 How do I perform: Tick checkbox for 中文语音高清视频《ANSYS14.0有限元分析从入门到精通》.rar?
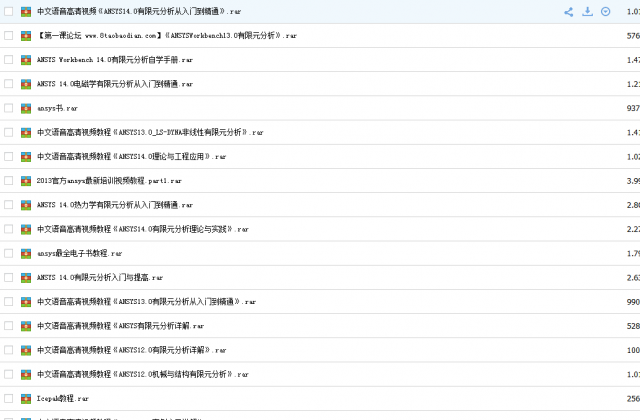(9, 11)
